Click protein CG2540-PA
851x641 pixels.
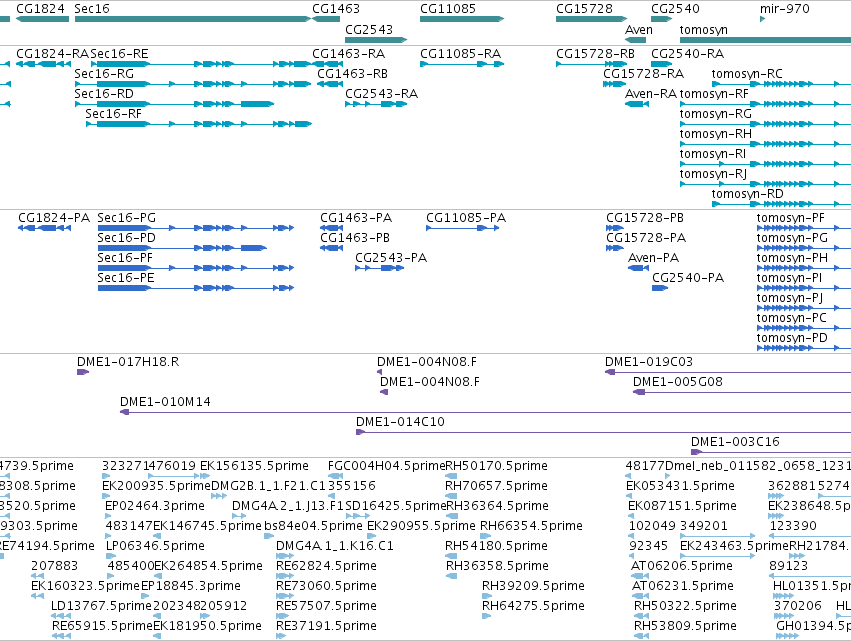[x=688, y=278]
